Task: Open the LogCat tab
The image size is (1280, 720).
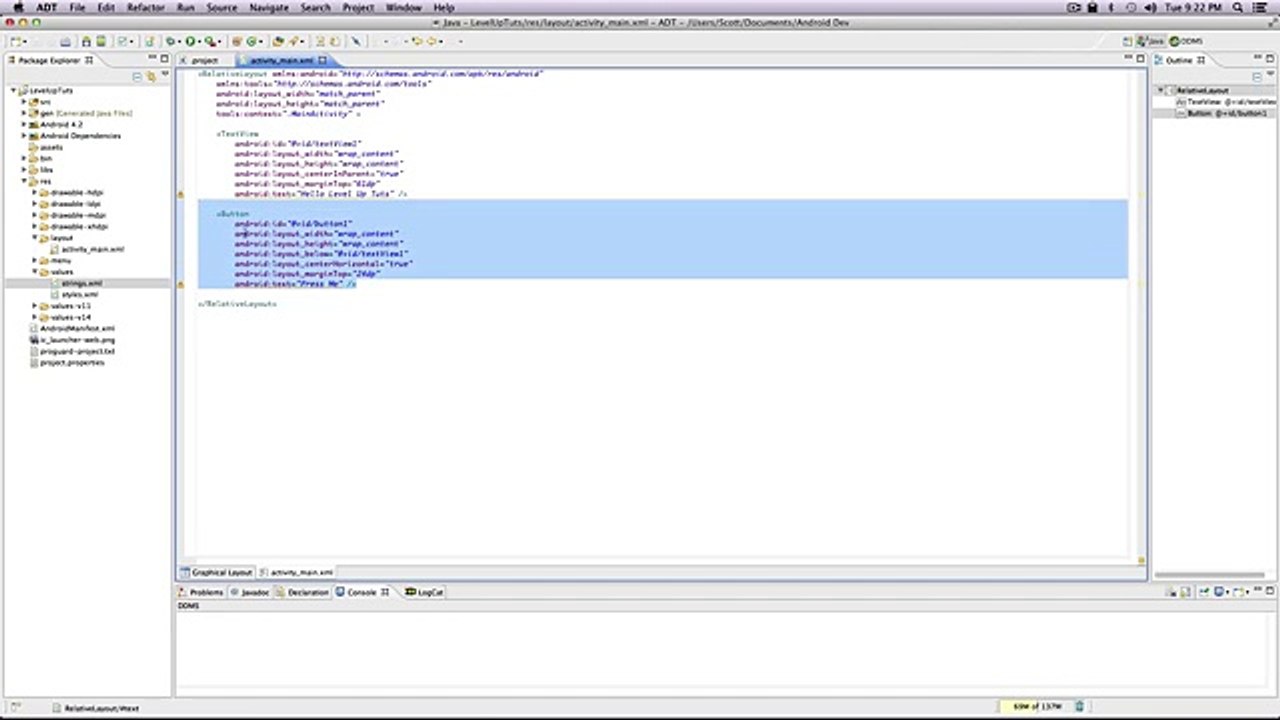Action: point(425,592)
